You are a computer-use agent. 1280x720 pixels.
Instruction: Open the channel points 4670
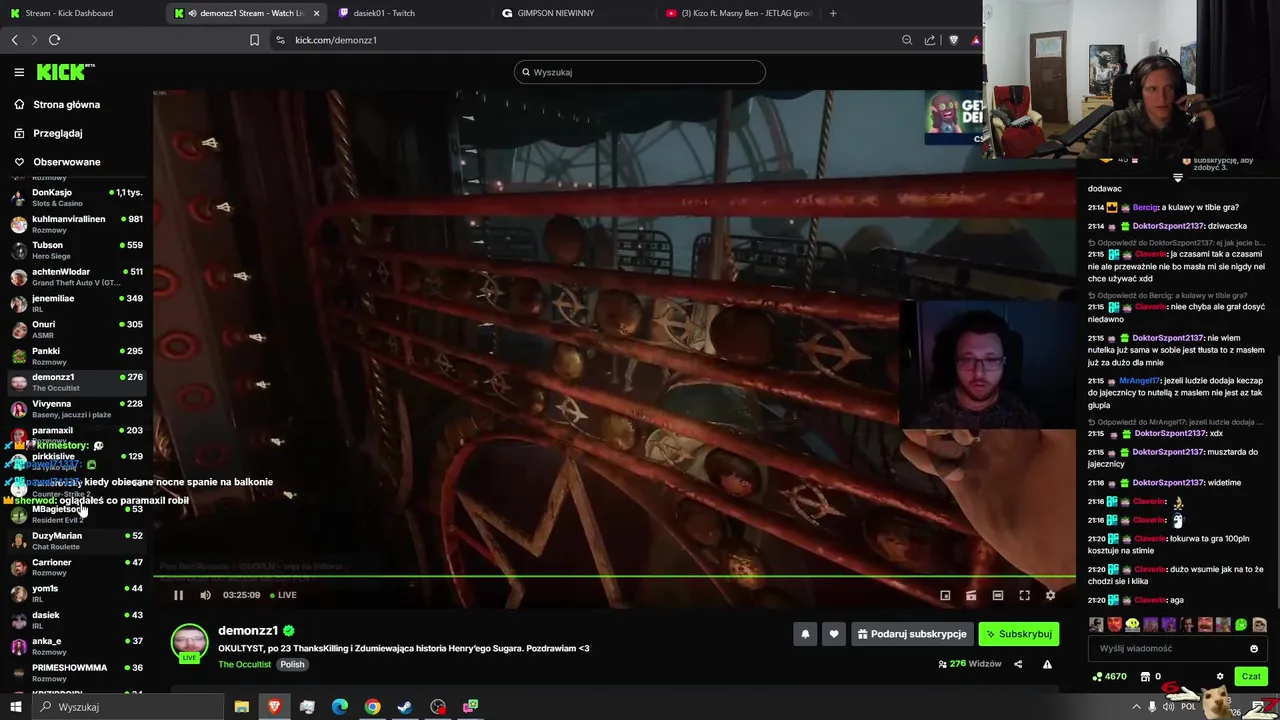tap(1110, 677)
